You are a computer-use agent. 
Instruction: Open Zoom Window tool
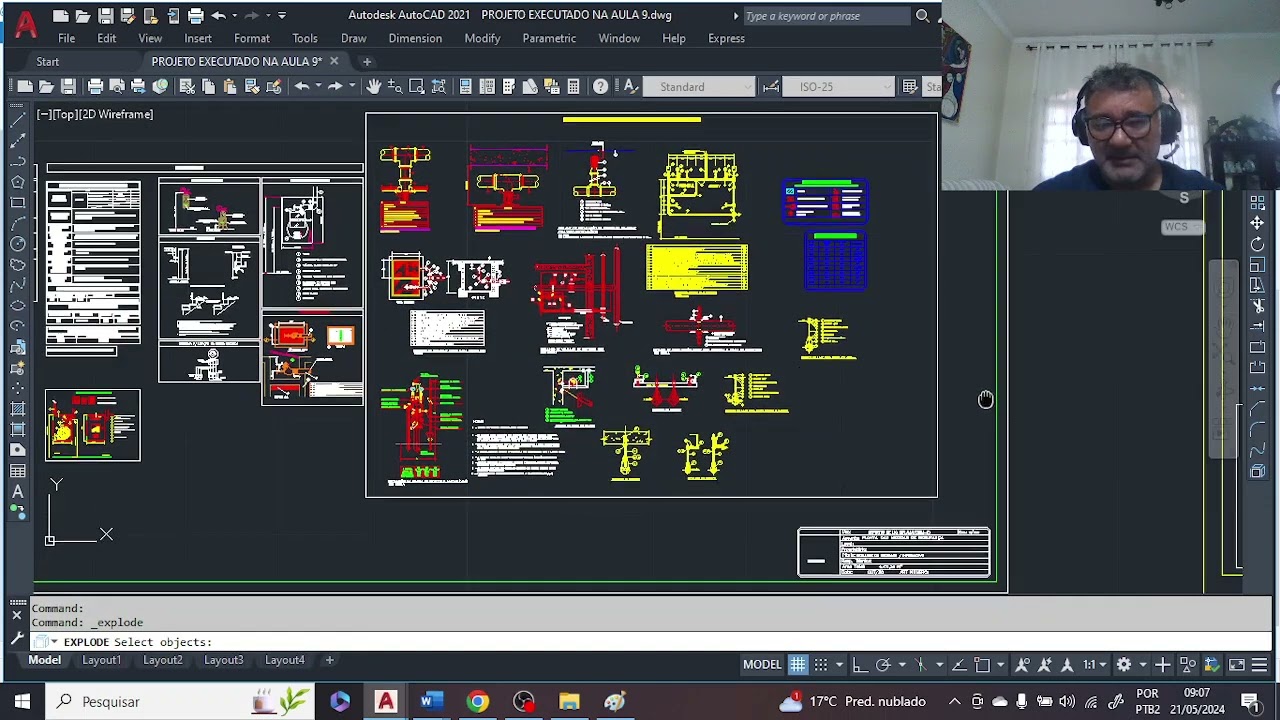coord(416,87)
